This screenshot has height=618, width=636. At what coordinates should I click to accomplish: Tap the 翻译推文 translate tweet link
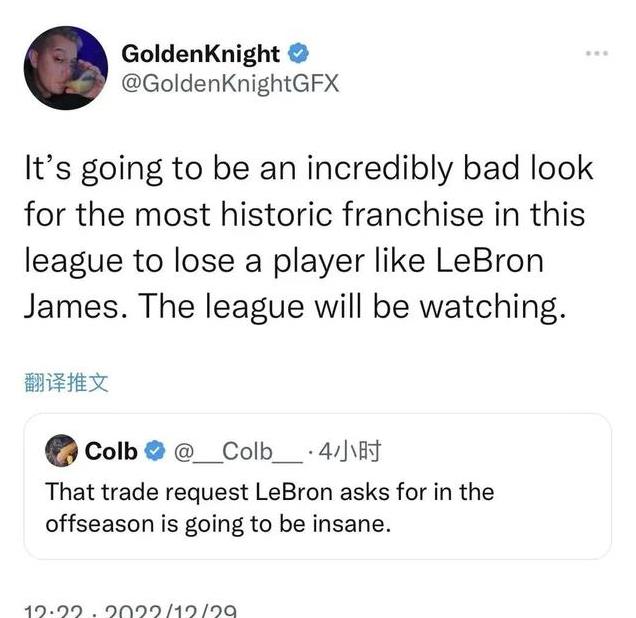[66, 382]
